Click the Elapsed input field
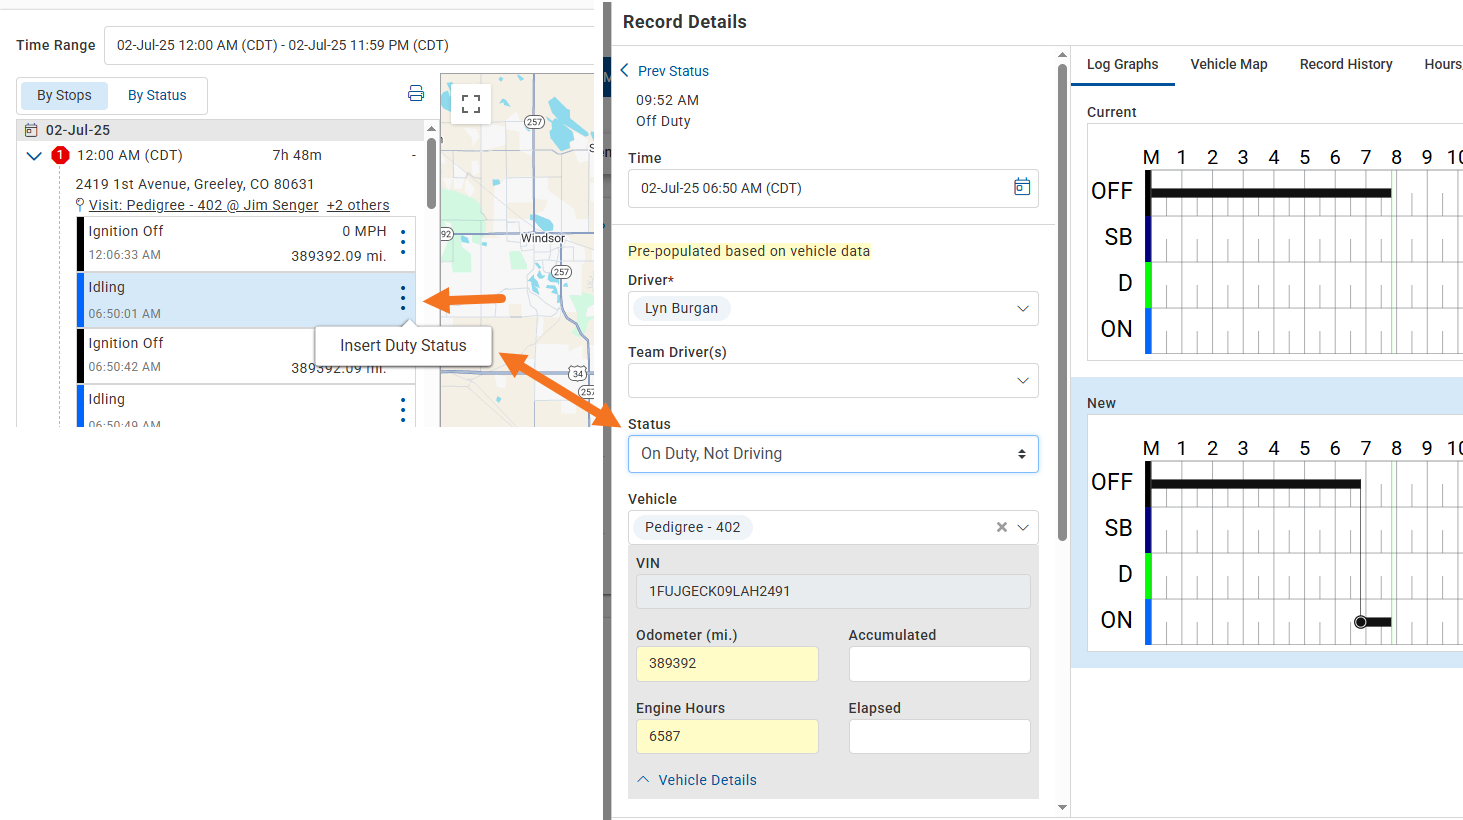The height and width of the screenshot is (820, 1463). click(939, 736)
